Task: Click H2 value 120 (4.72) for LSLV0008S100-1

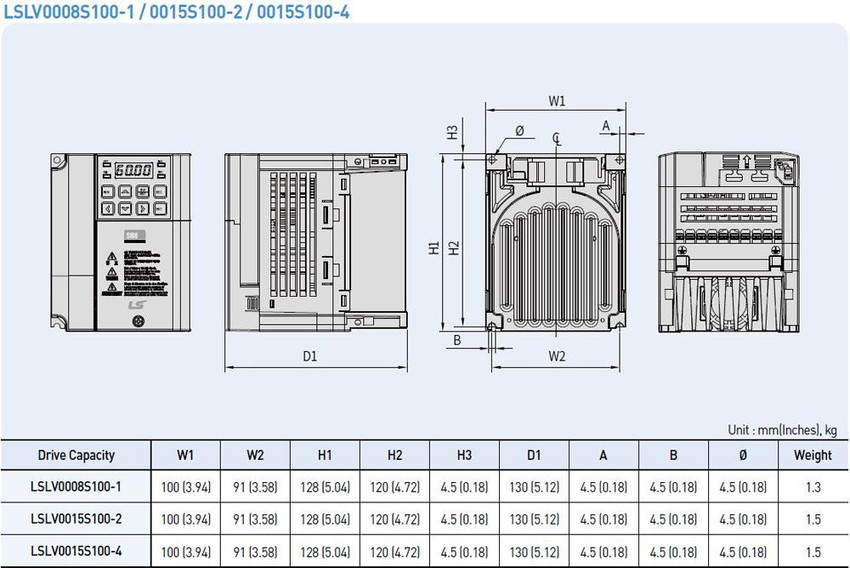Action: pyautogui.click(x=395, y=487)
